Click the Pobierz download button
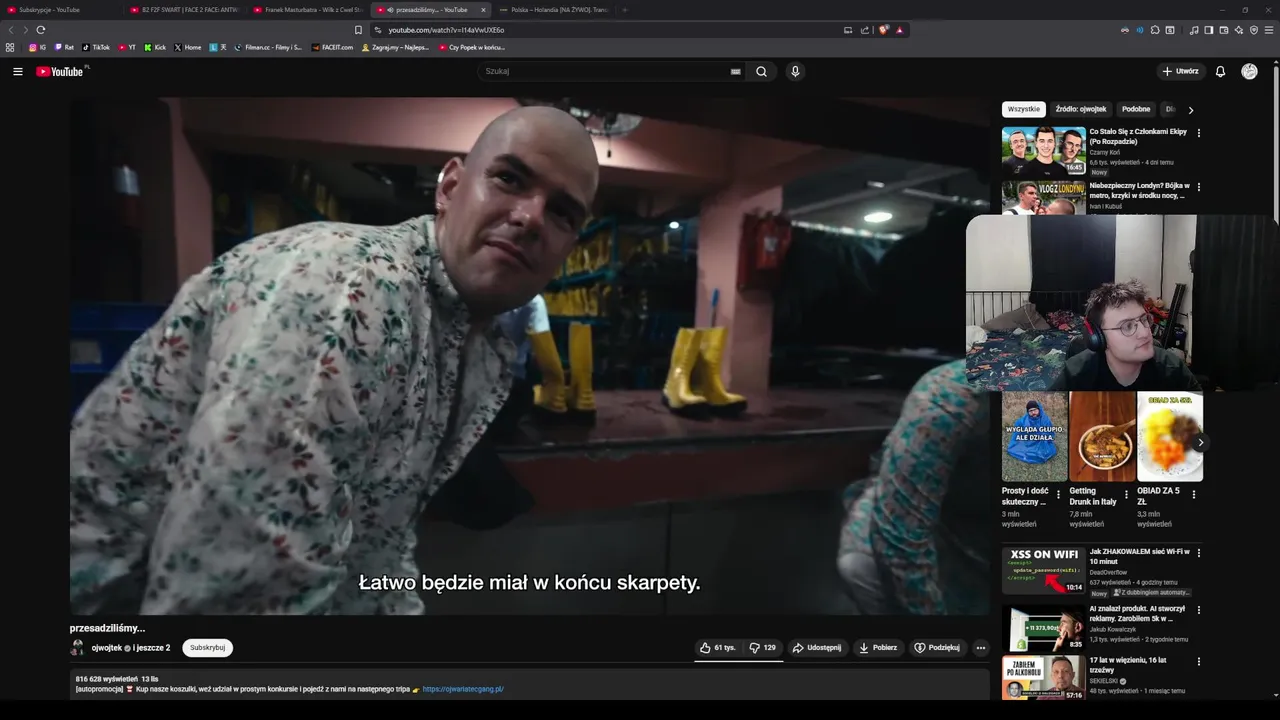This screenshot has height=720, width=1280. (x=878, y=647)
